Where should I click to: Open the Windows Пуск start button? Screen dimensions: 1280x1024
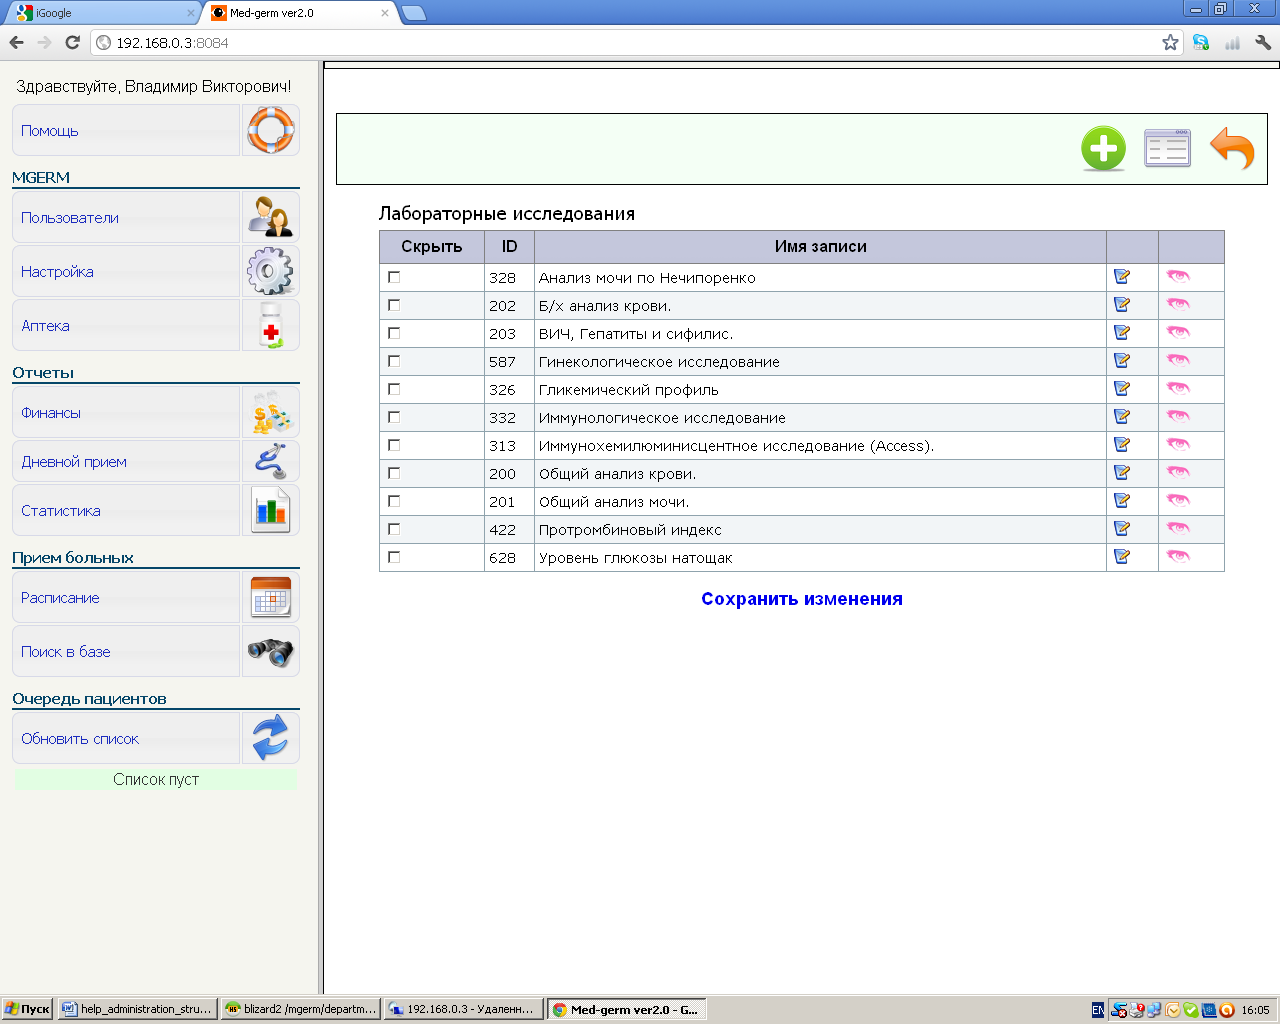[28, 1009]
